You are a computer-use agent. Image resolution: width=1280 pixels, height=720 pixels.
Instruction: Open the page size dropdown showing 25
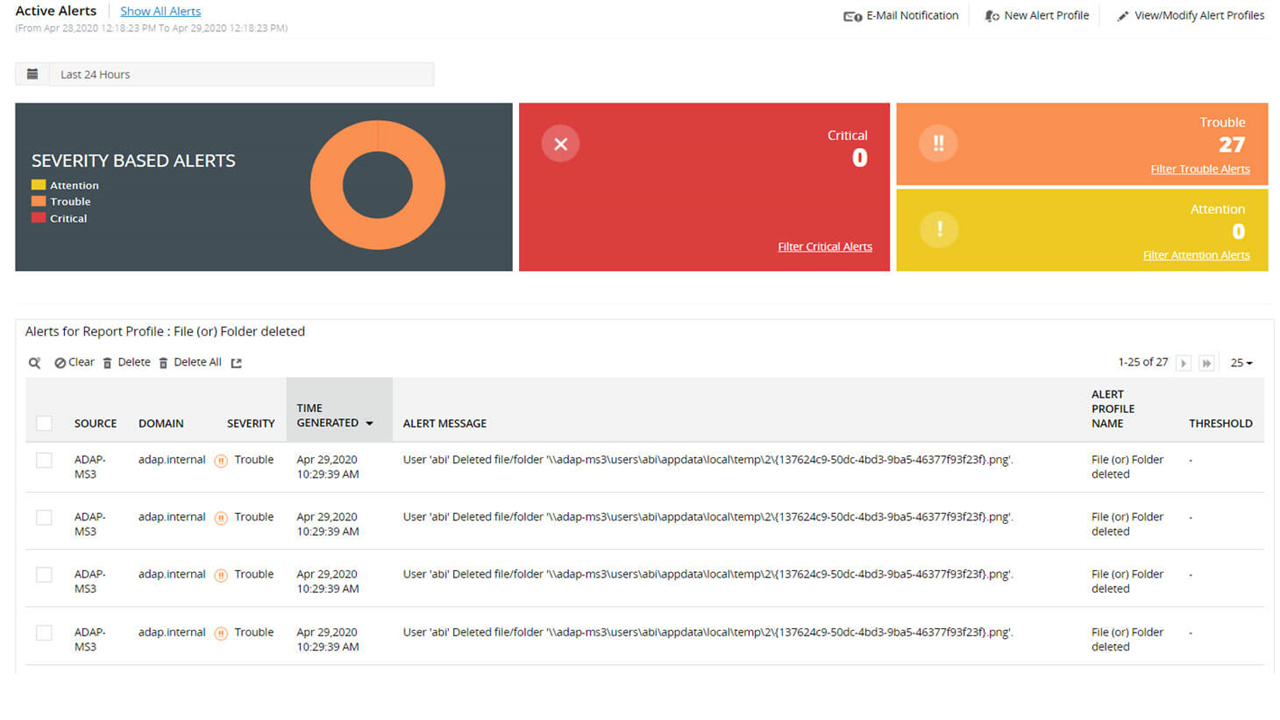pyautogui.click(x=1240, y=362)
